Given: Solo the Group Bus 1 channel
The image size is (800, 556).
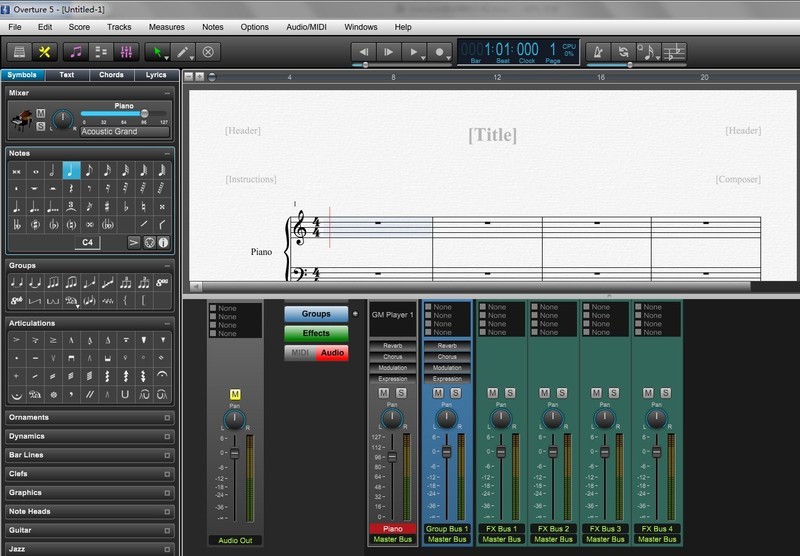Looking at the screenshot, I should tap(456, 393).
